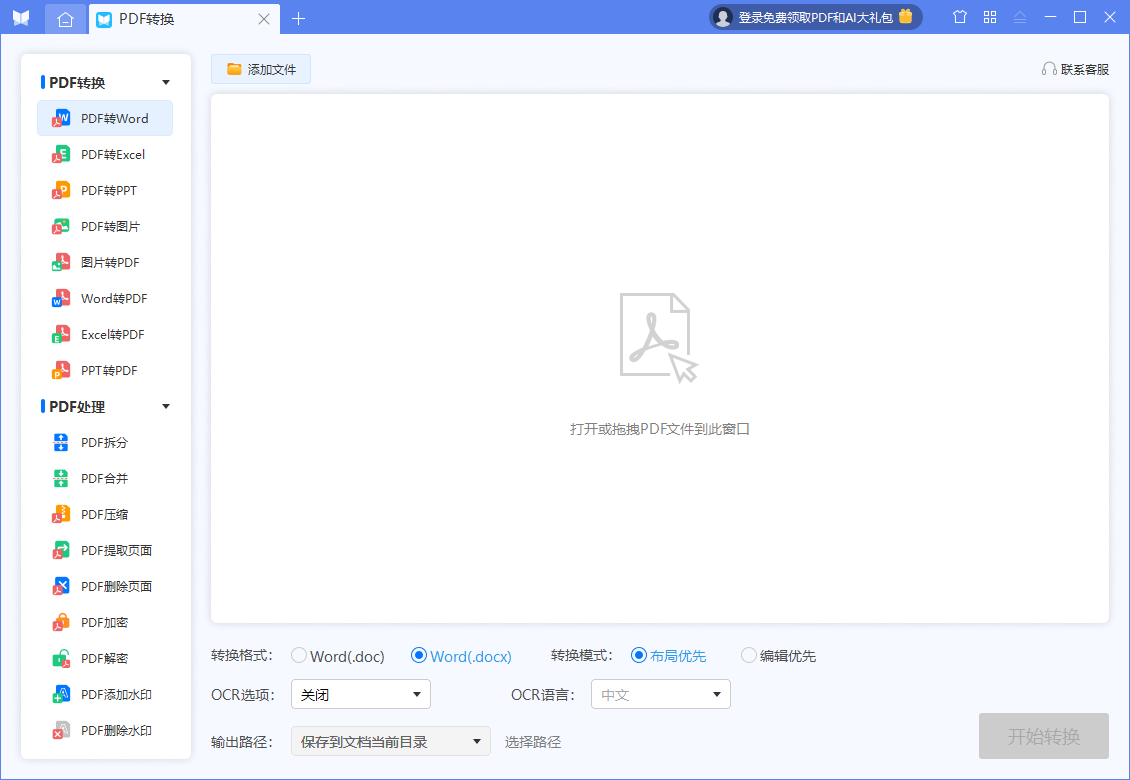Image resolution: width=1130 pixels, height=780 pixels.
Task: Click the Excel转PDF sidebar icon
Action: pos(61,334)
